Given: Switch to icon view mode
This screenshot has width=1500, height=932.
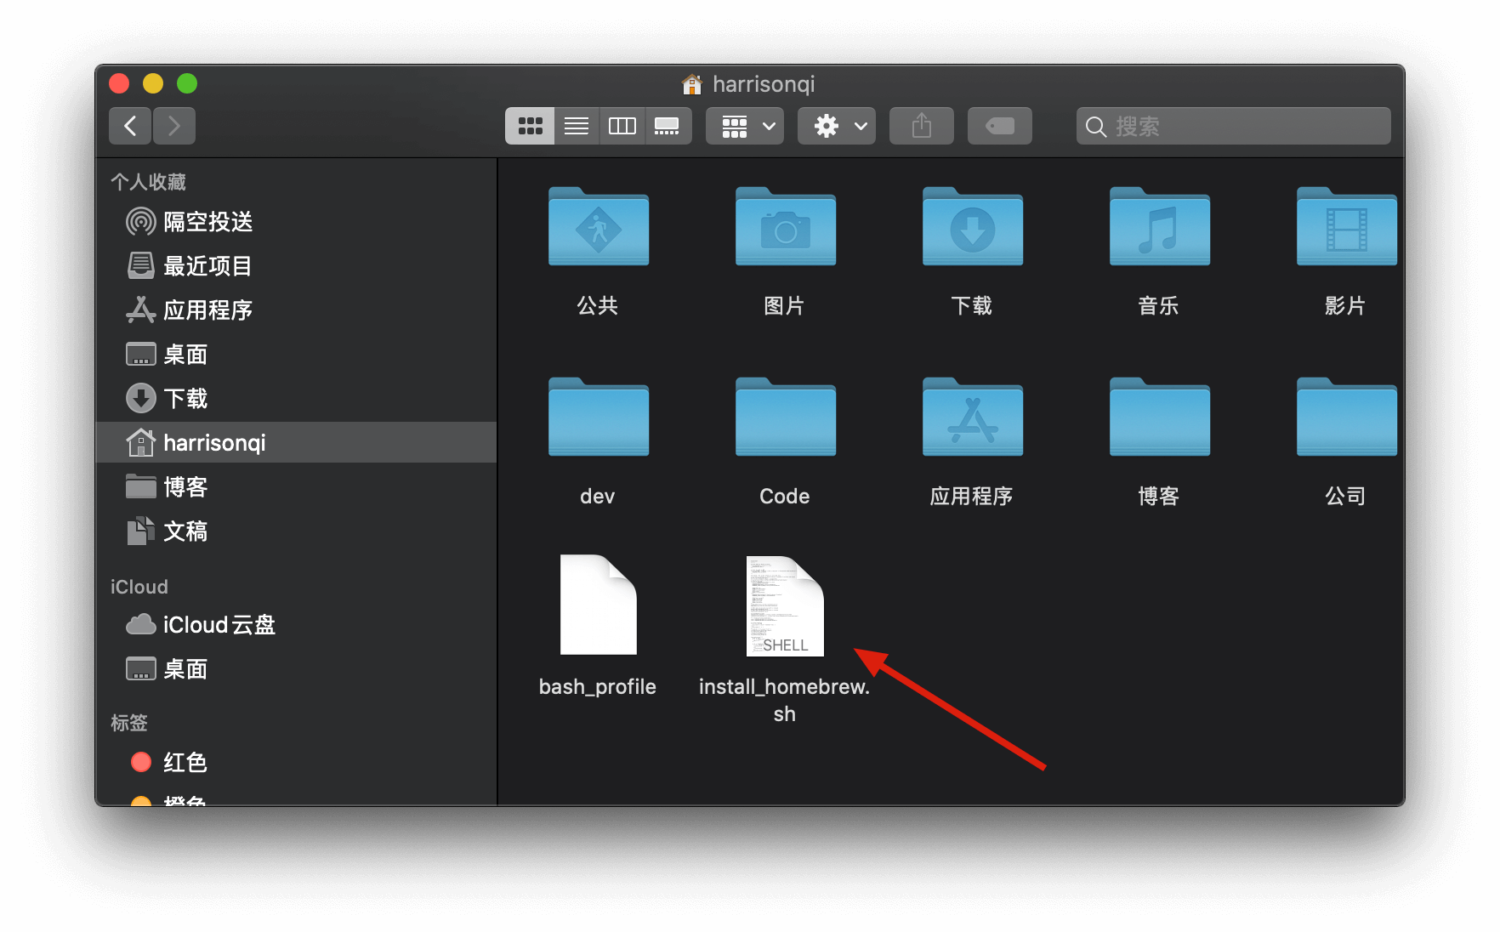Looking at the screenshot, I should point(530,126).
